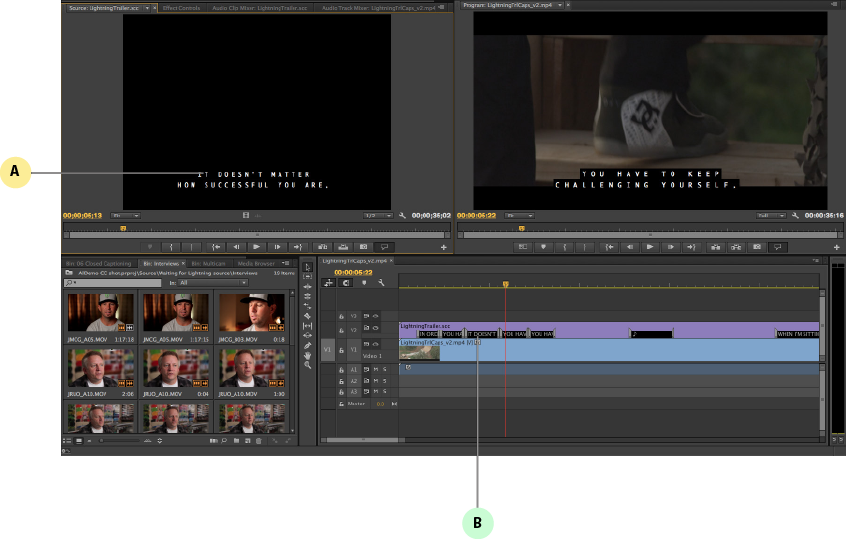Click Mark In in the Source monitor
846x539 pixels.
pyautogui.click(x=172, y=247)
